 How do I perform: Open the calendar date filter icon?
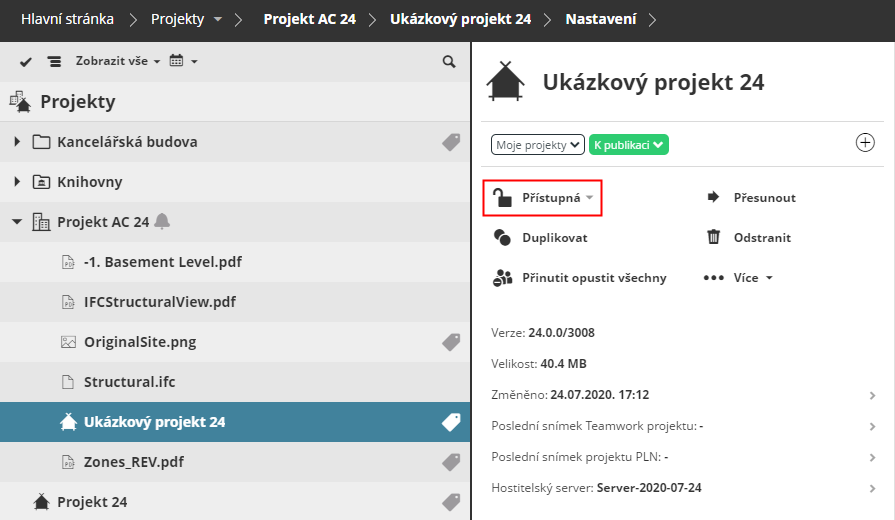coord(177,62)
